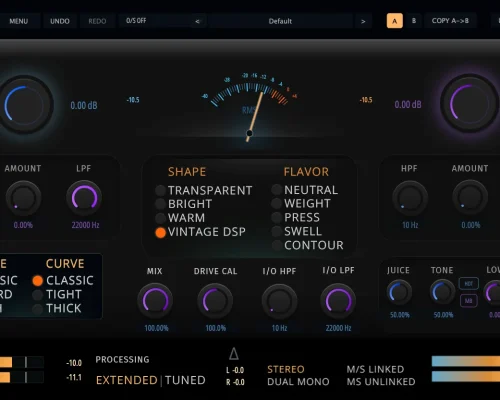
Task: Select MS UNLINKED mode
Action: [x=381, y=382]
